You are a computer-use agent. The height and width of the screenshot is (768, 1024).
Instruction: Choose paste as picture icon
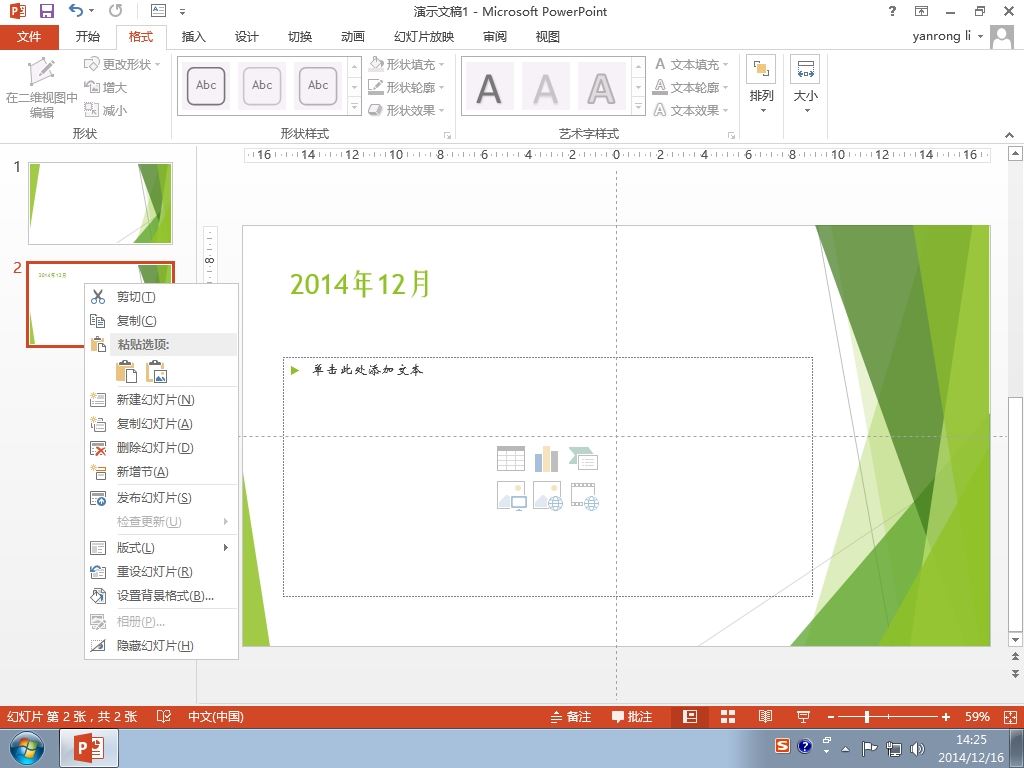pyautogui.click(x=156, y=372)
